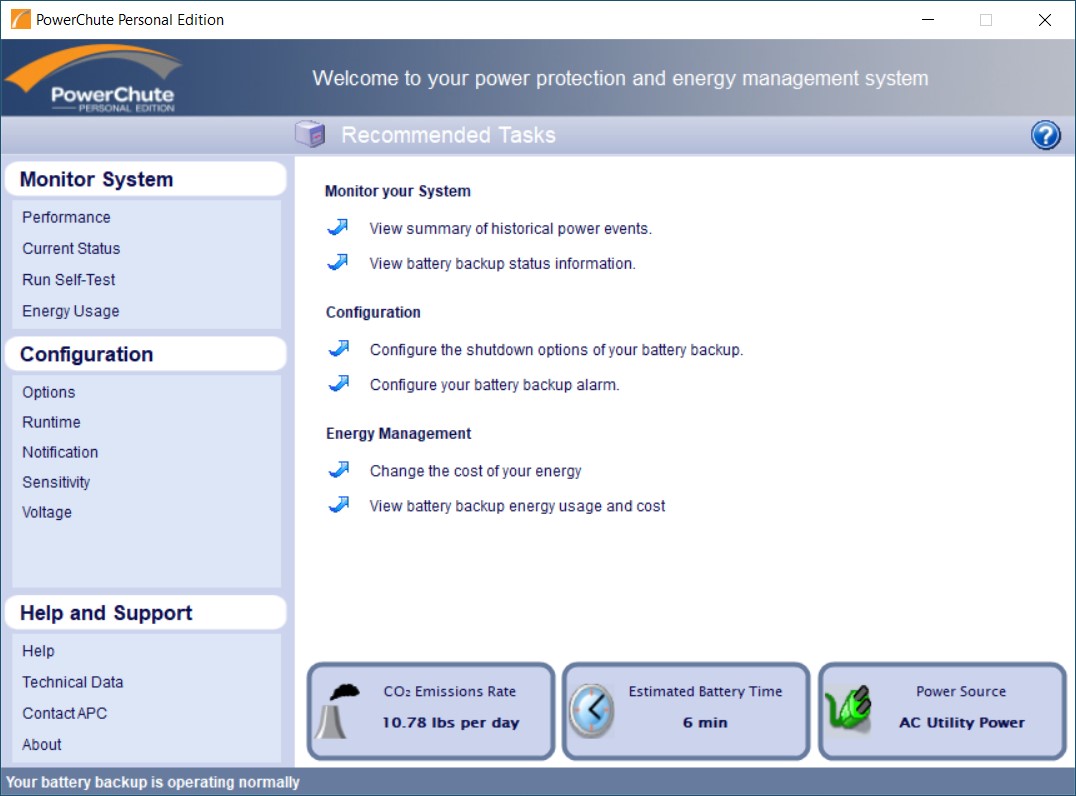Click arrow icon beside shutdown options task
The height and width of the screenshot is (796, 1076).
[x=338, y=349]
